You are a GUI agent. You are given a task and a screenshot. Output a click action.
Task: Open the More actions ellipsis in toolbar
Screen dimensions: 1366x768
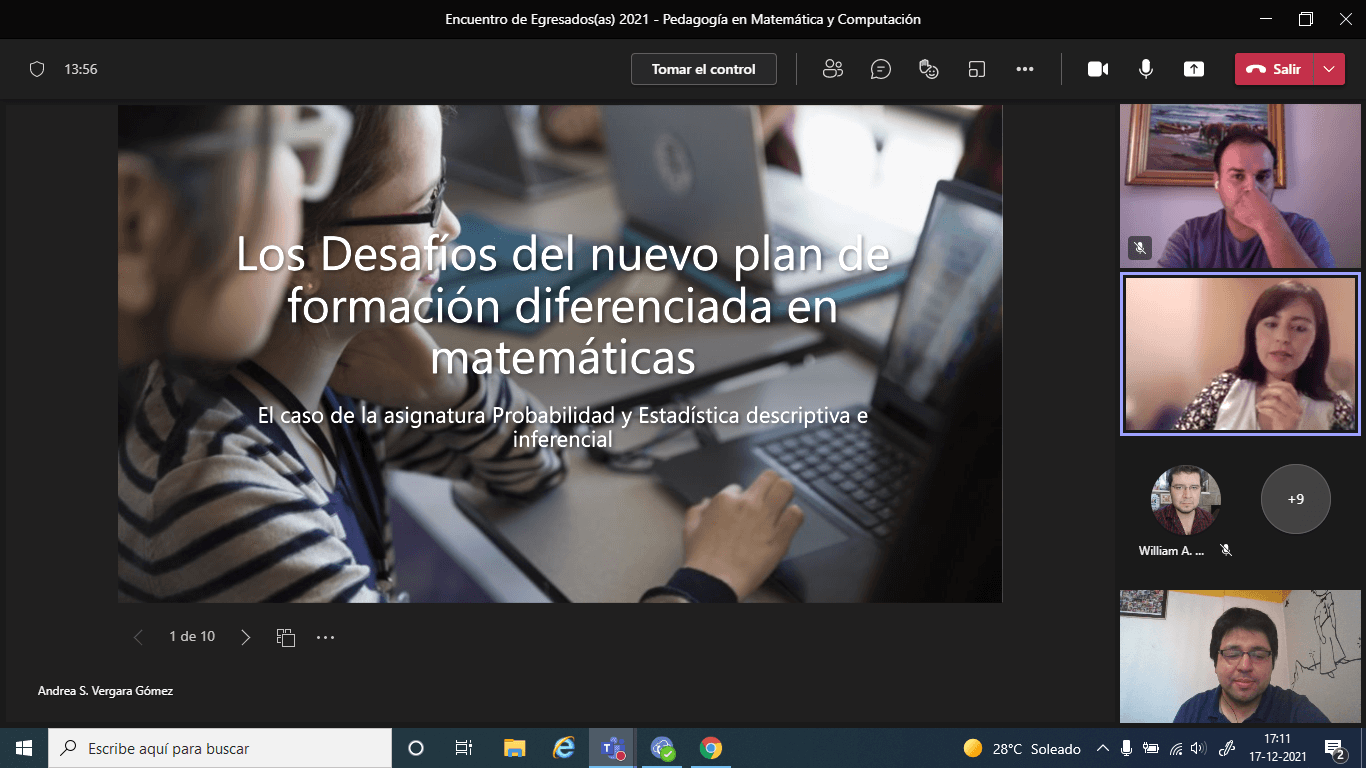click(1024, 69)
